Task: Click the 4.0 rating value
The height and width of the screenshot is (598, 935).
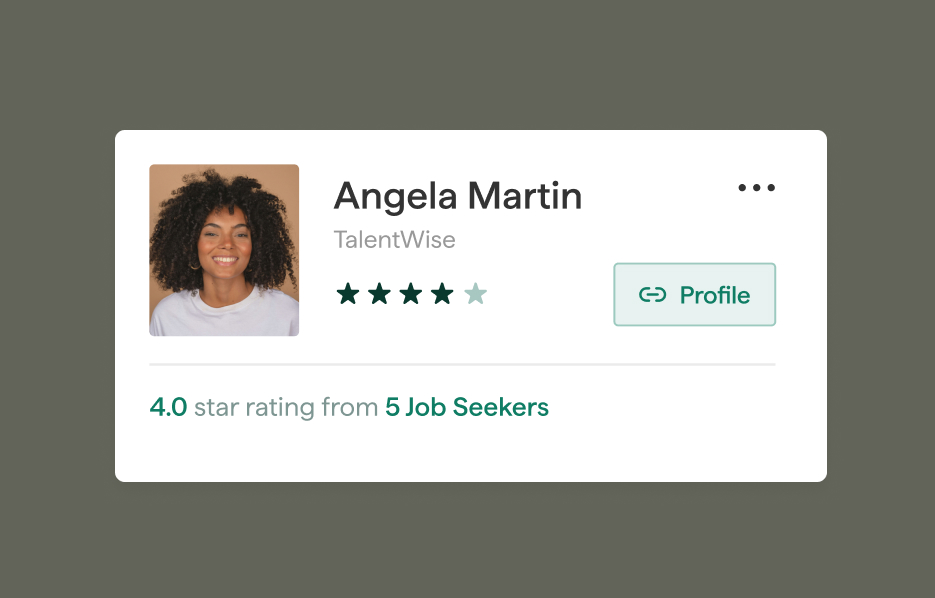Action: pyautogui.click(x=168, y=407)
